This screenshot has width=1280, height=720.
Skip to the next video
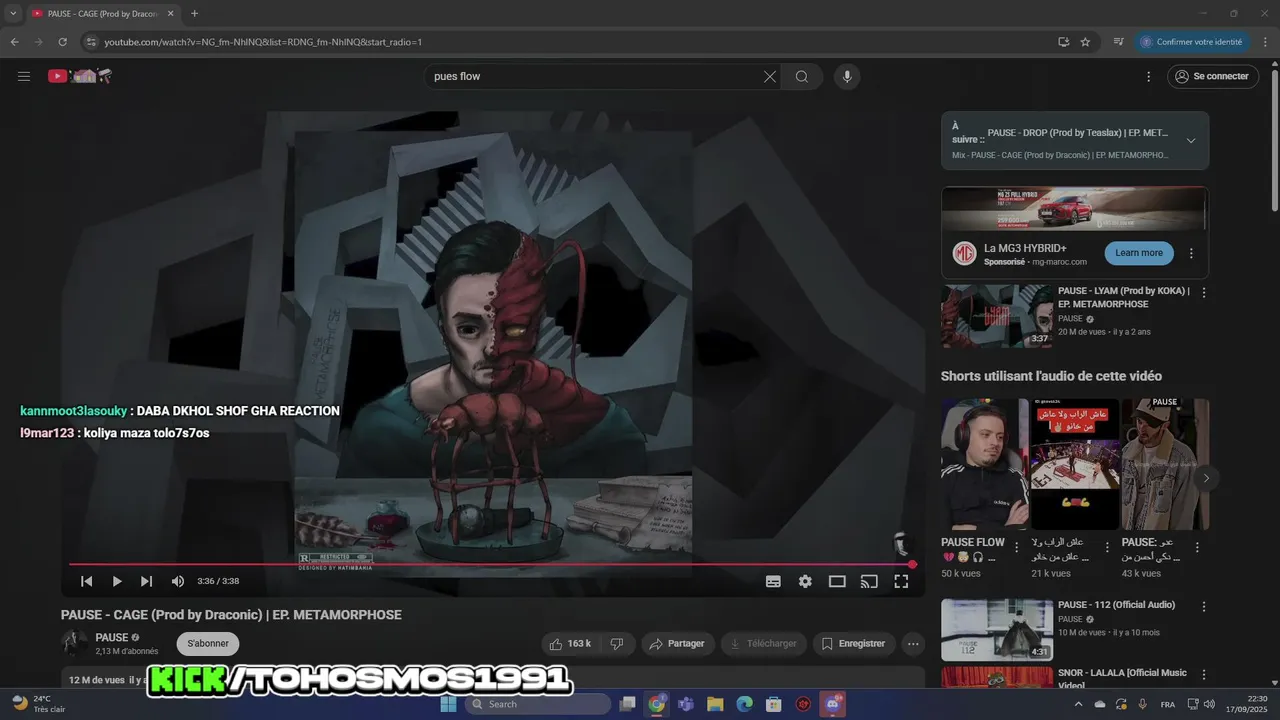tap(147, 581)
